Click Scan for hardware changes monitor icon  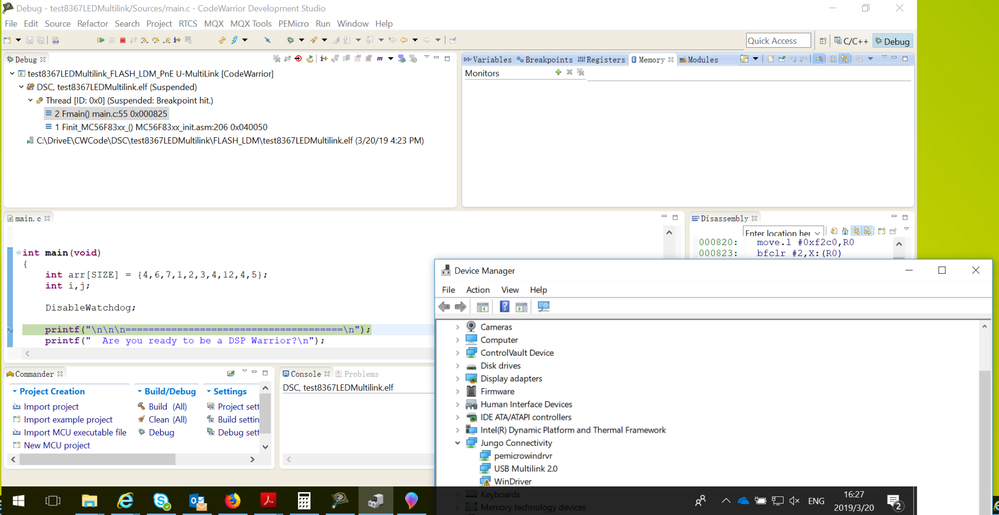[543, 307]
